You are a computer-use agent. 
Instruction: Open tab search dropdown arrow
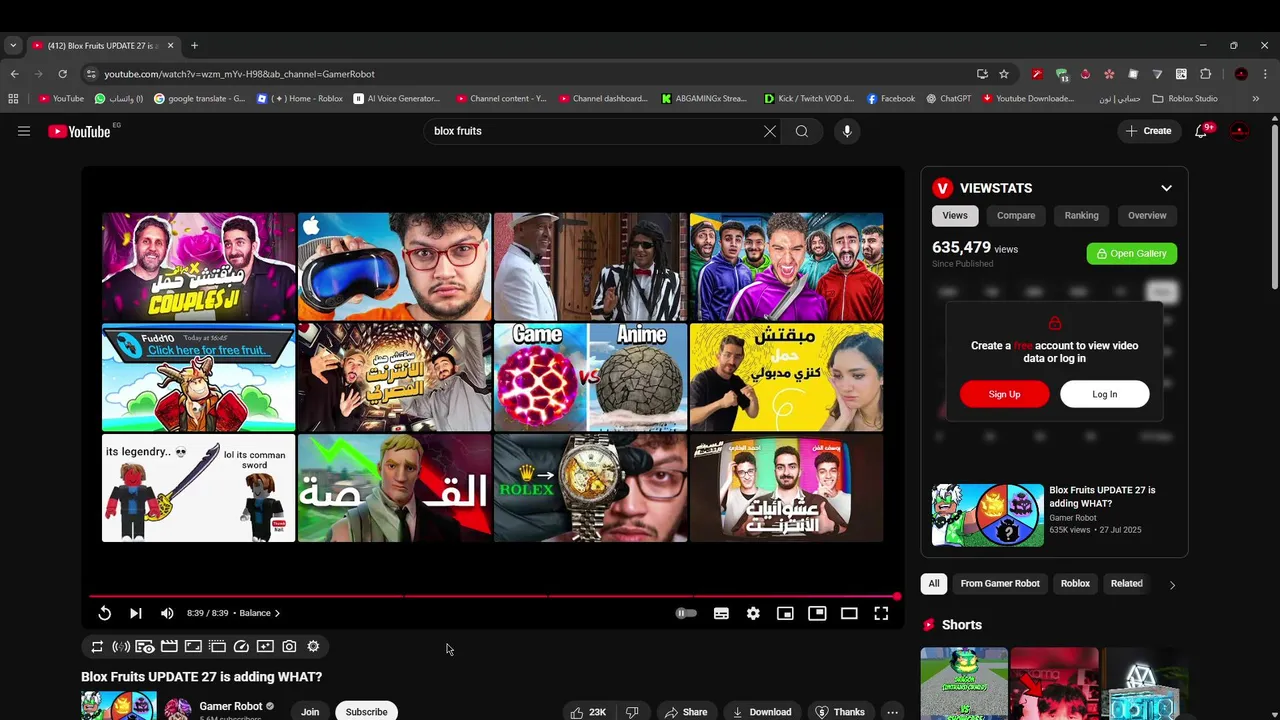pyautogui.click(x=13, y=45)
